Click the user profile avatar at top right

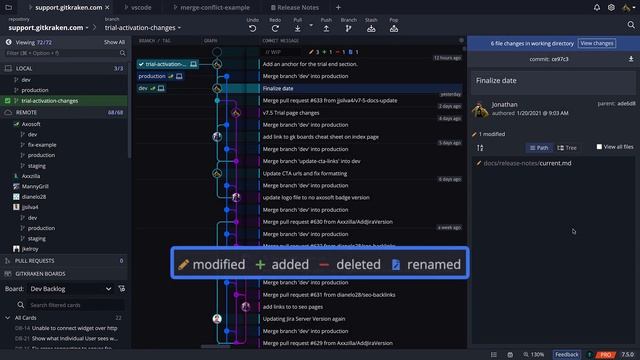[627, 7]
